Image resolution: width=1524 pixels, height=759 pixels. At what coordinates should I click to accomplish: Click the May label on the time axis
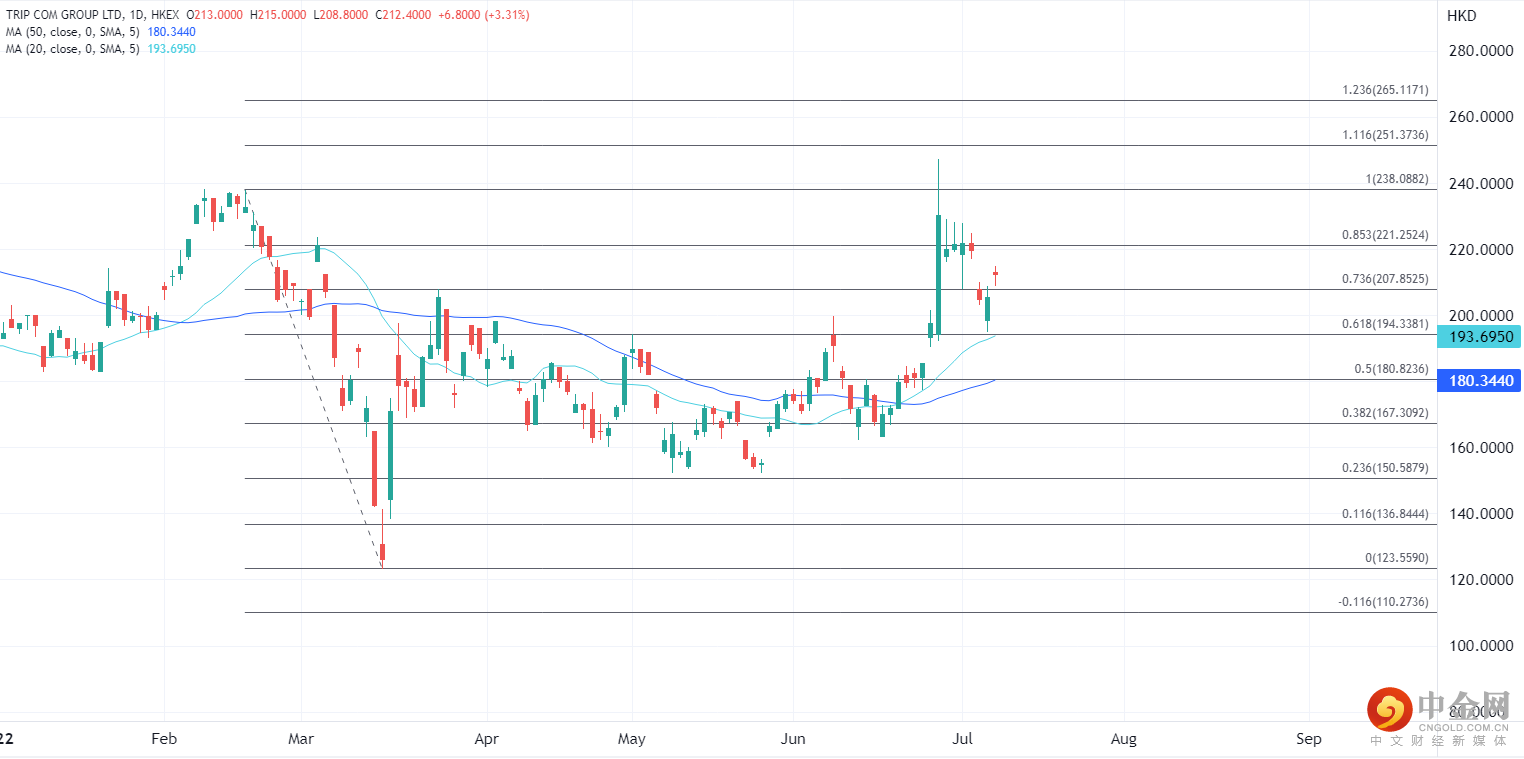tap(632, 739)
